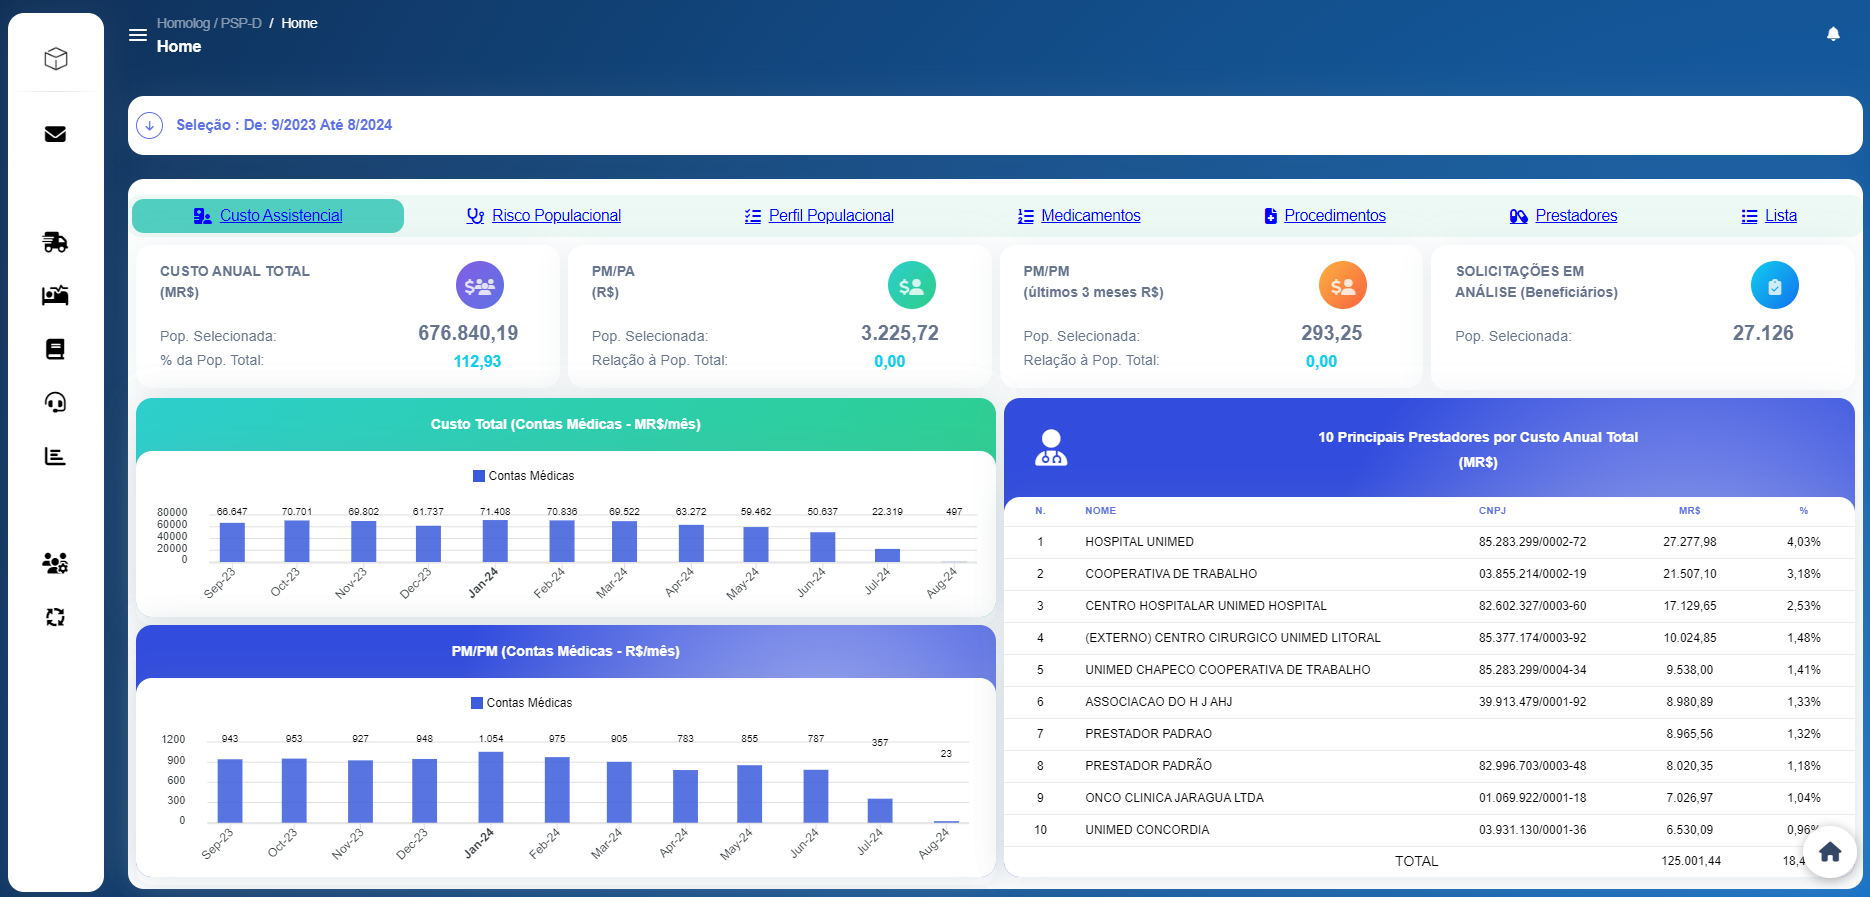The height and width of the screenshot is (897, 1870).
Task: Open the Medicamentos tab
Action: [x=1090, y=216]
